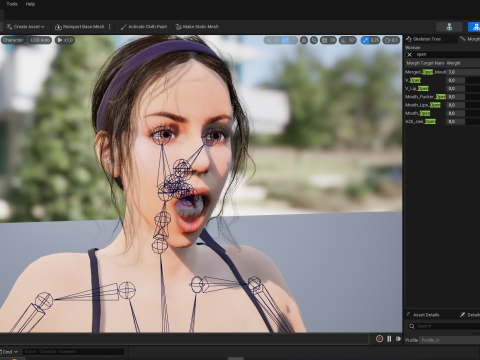Select the Rotate gizmo tool
The width and height of the screenshot is (480, 360).
click(285, 40)
